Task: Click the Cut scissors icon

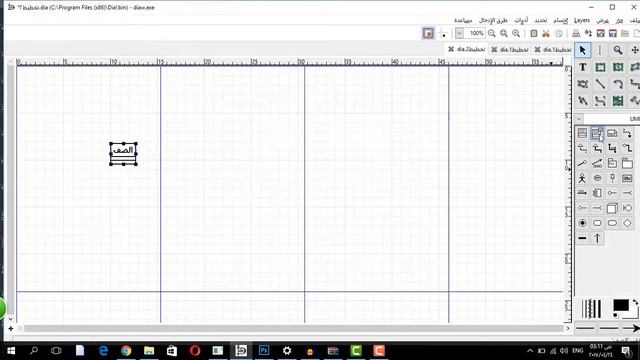Action: click(x=546, y=33)
